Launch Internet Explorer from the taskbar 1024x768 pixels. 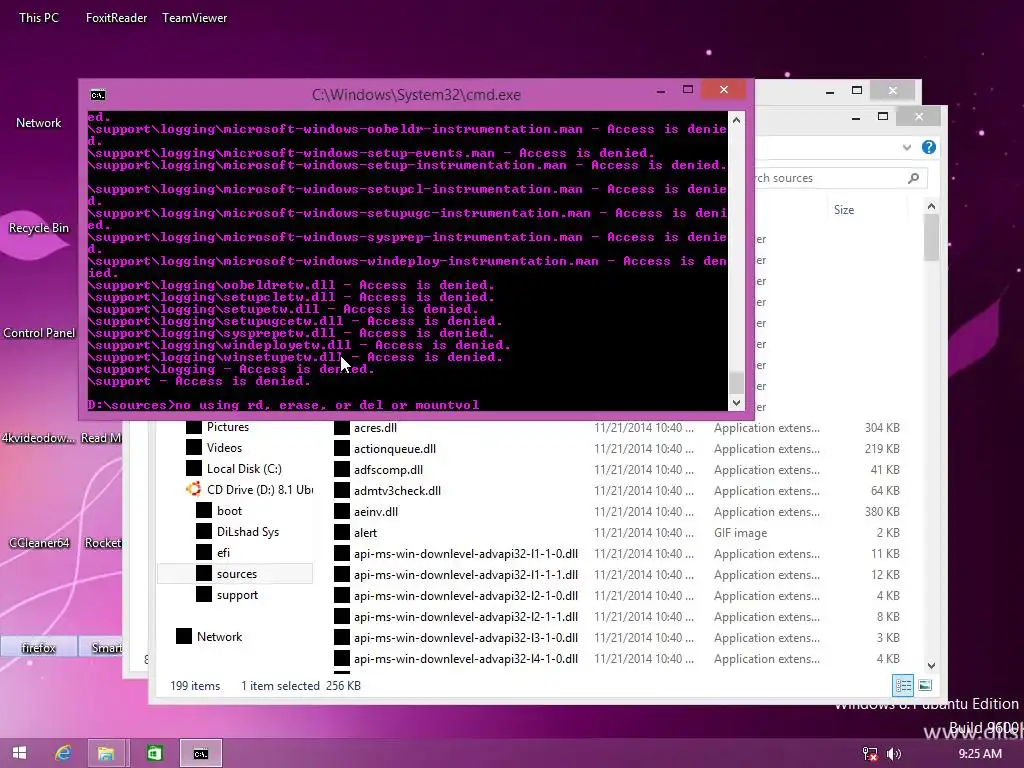(x=63, y=753)
